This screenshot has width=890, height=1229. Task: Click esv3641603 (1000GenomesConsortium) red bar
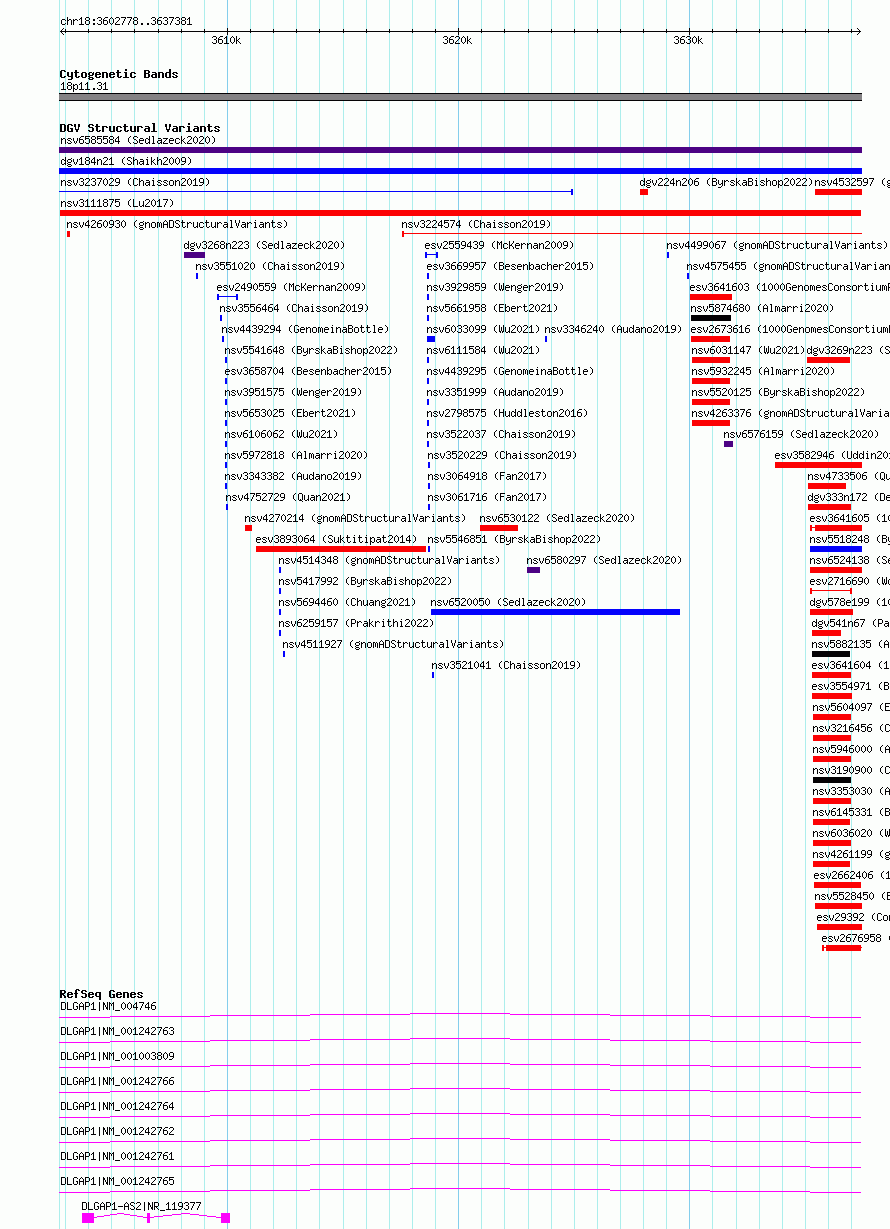click(711, 297)
